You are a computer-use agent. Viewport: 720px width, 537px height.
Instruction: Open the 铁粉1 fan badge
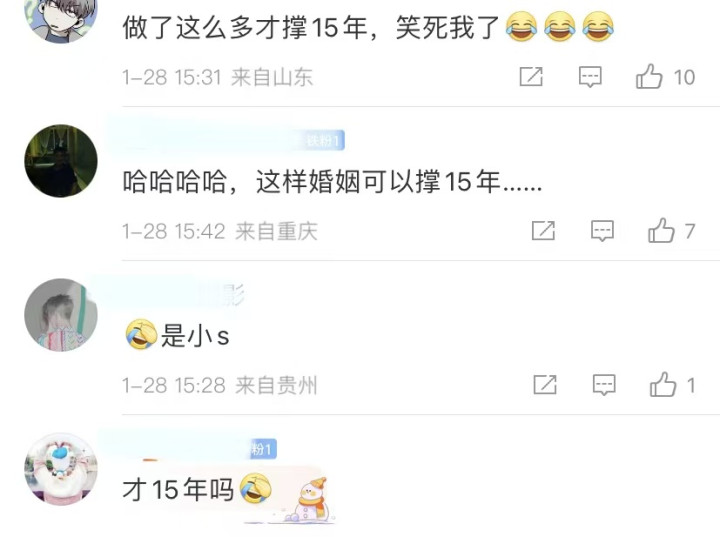point(325,141)
